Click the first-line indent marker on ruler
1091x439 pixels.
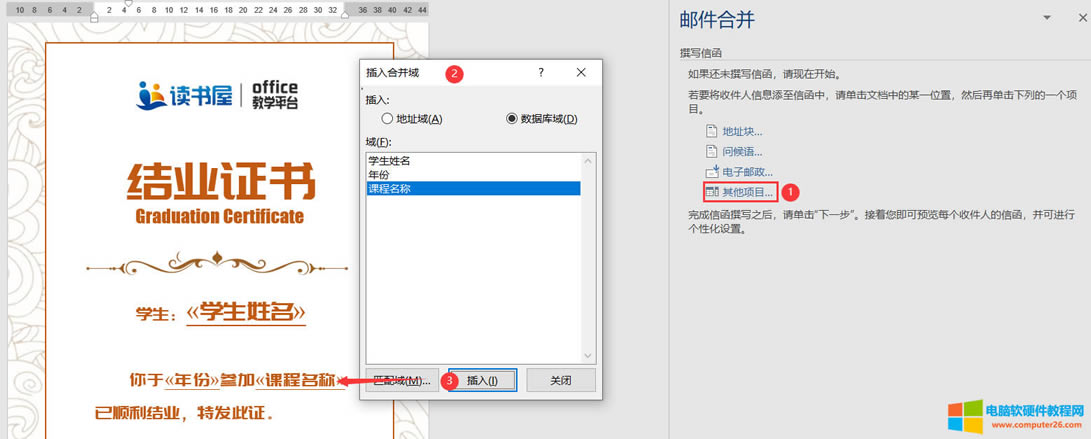coord(128,3)
